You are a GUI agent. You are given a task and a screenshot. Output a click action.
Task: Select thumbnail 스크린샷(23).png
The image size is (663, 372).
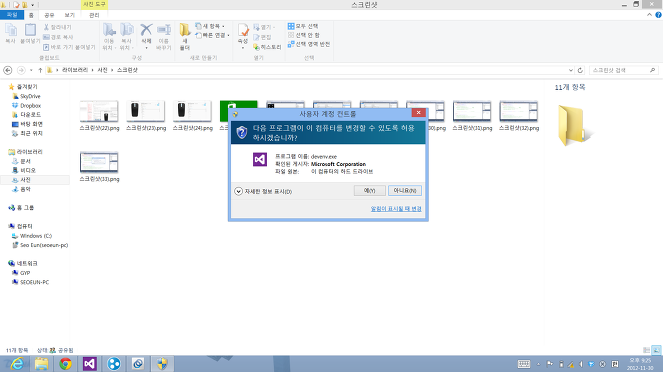(146, 116)
